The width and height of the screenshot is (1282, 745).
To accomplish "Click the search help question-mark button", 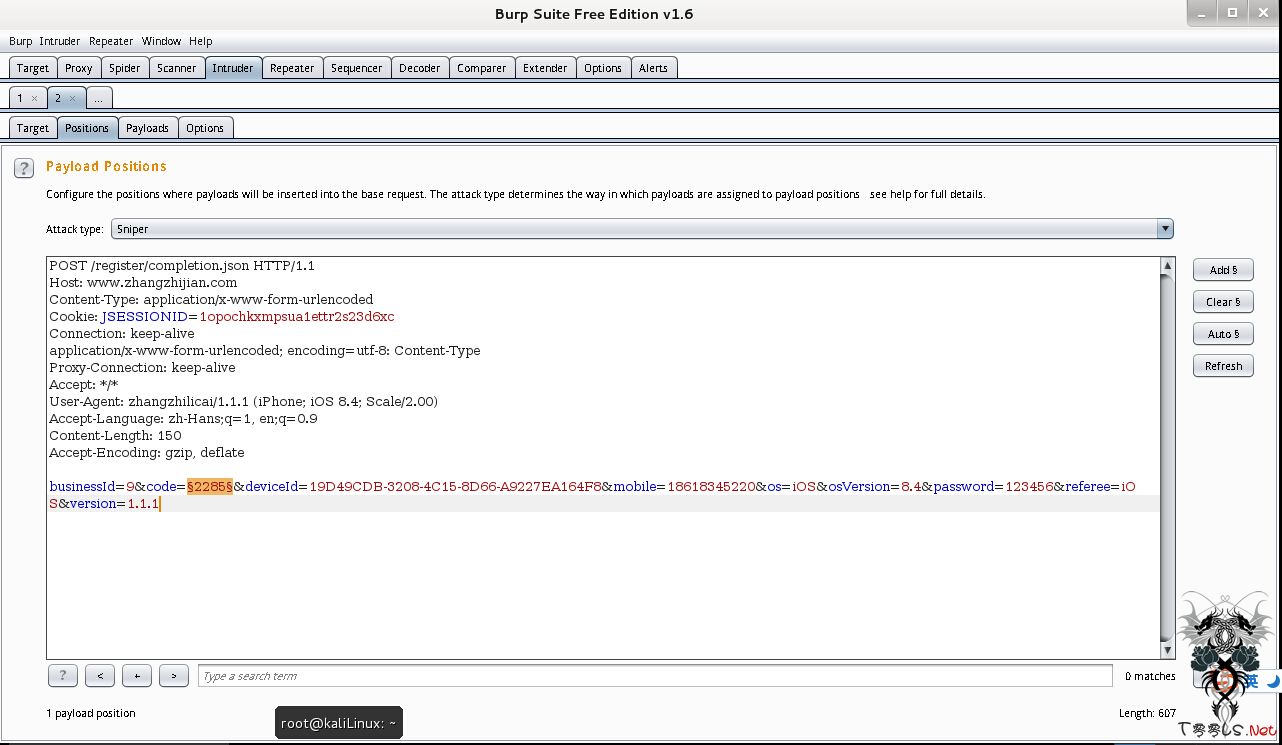I will (62, 676).
